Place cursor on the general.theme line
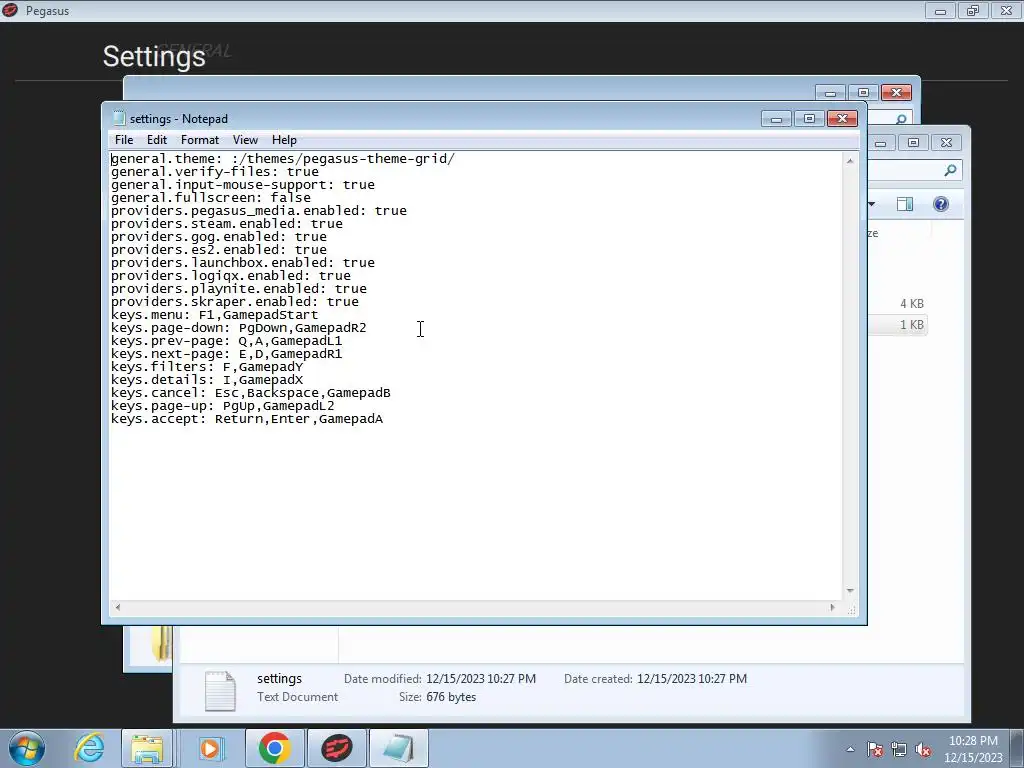Image resolution: width=1024 pixels, height=768 pixels. click(x=283, y=159)
